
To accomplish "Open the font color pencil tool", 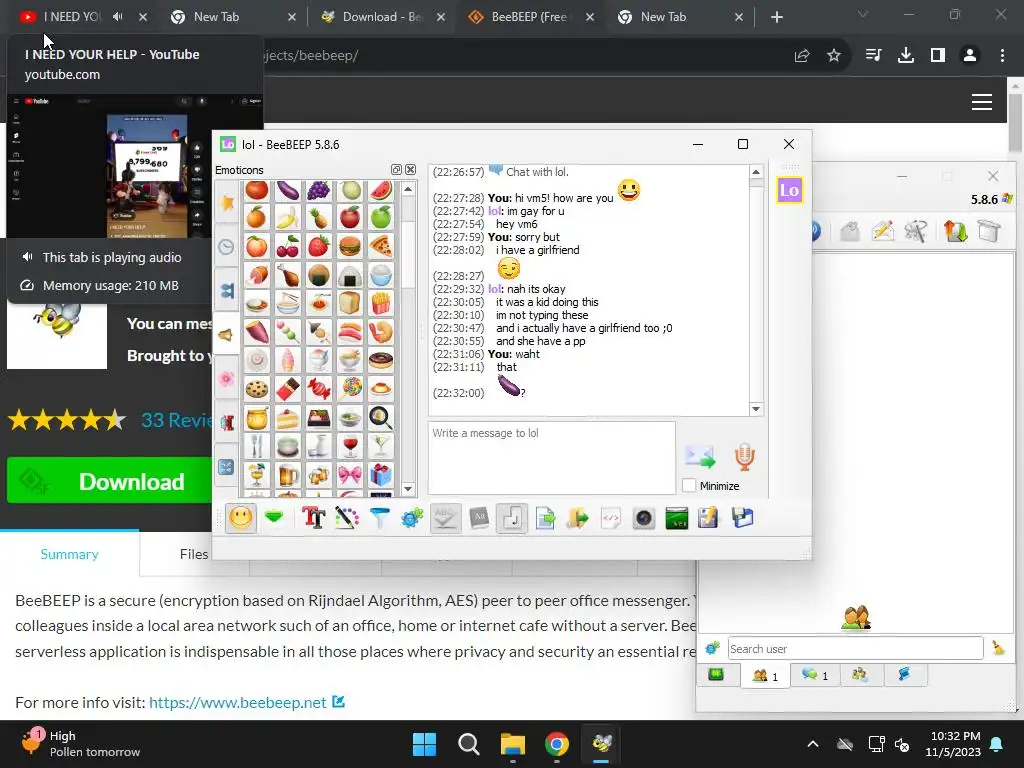I will pos(347,519).
